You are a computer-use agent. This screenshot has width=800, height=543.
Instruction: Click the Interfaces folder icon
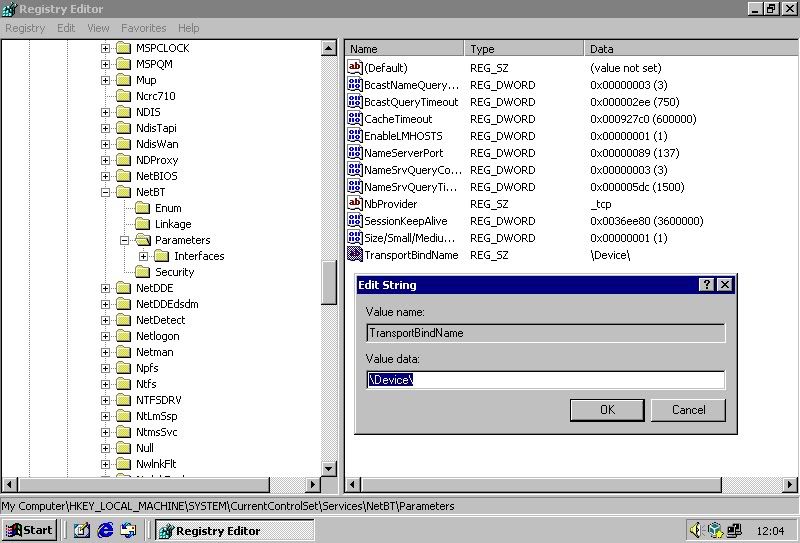point(162,256)
